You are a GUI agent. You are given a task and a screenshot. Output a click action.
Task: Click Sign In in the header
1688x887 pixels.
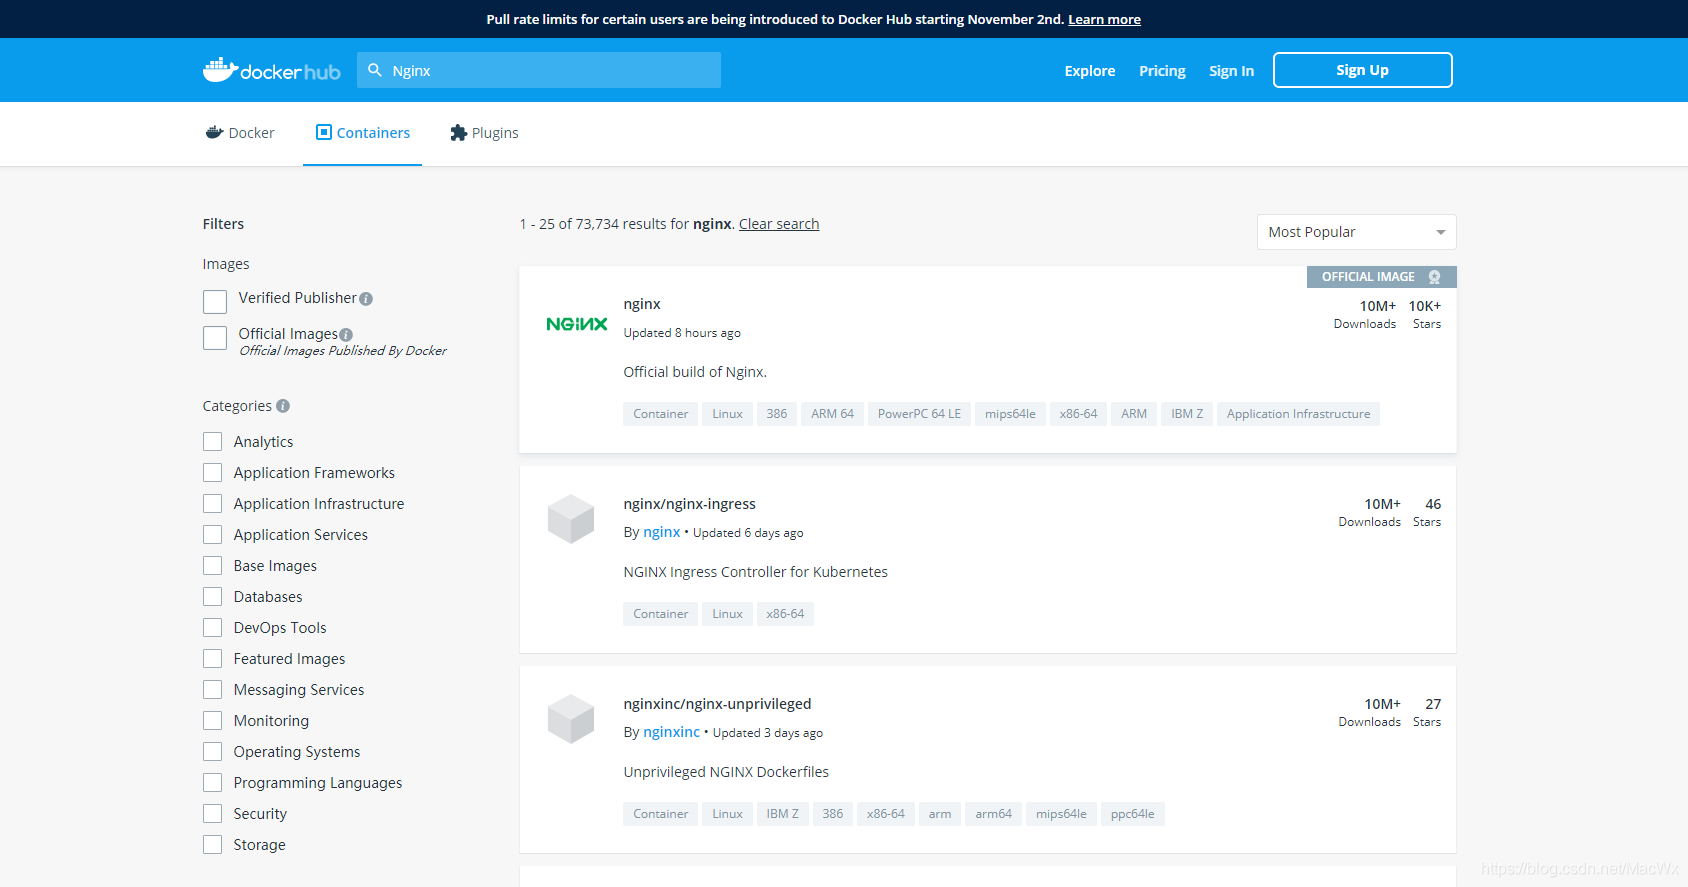pyautogui.click(x=1231, y=71)
